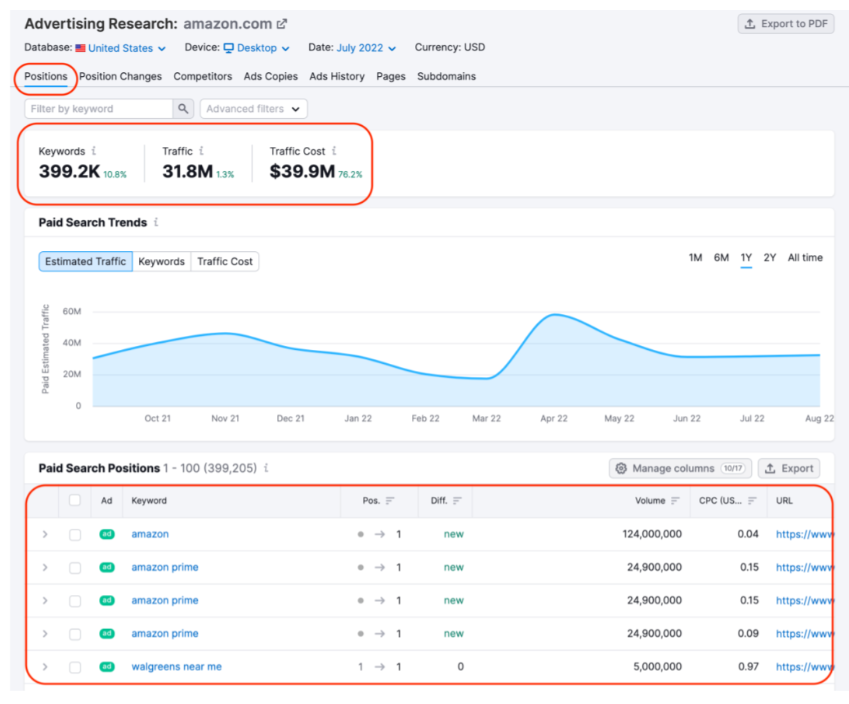Click the URL column header
The width and height of the screenshot is (849, 704).
(x=784, y=500)
